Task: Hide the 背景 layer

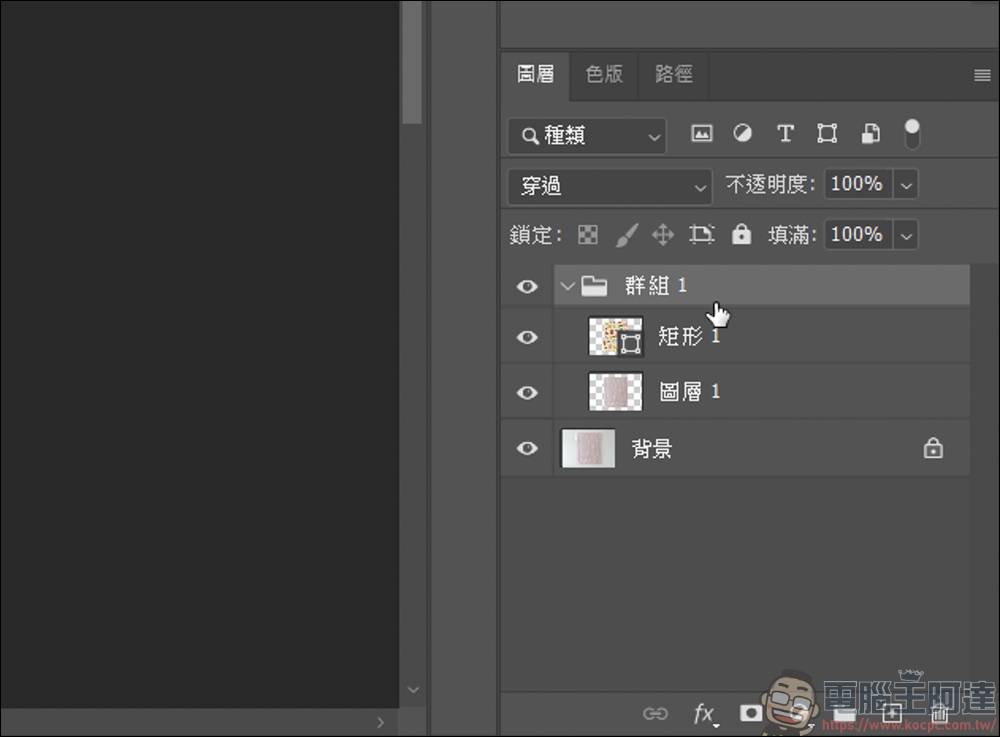Action: [x=527, y=449]
